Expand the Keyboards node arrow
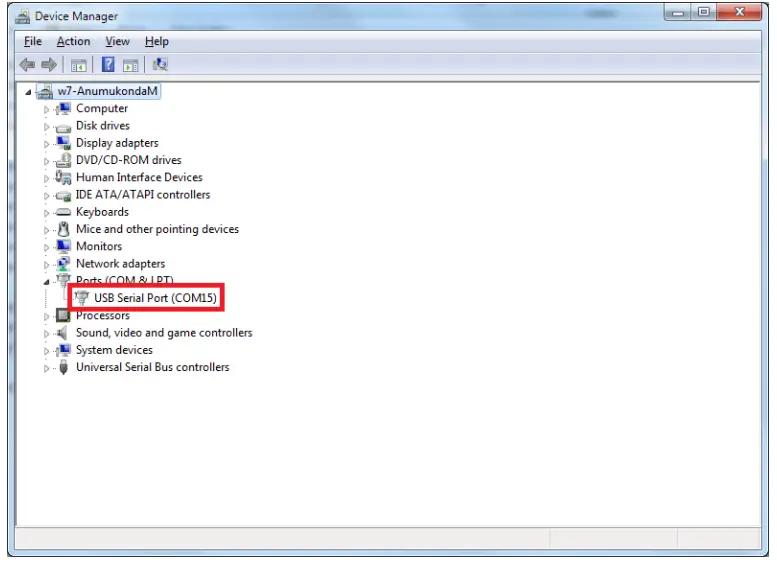The width and height of the screenshot is (777, 563). [x=46, y=213]
